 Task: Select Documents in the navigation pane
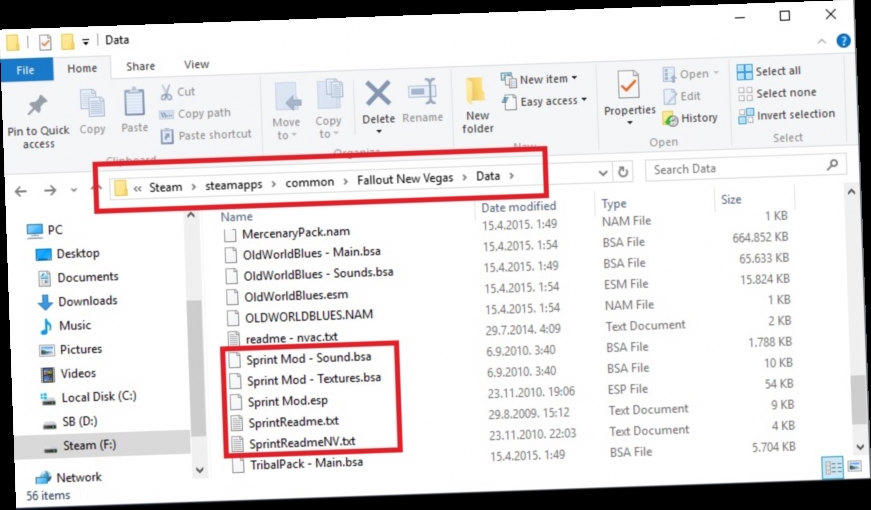[78, 277]
